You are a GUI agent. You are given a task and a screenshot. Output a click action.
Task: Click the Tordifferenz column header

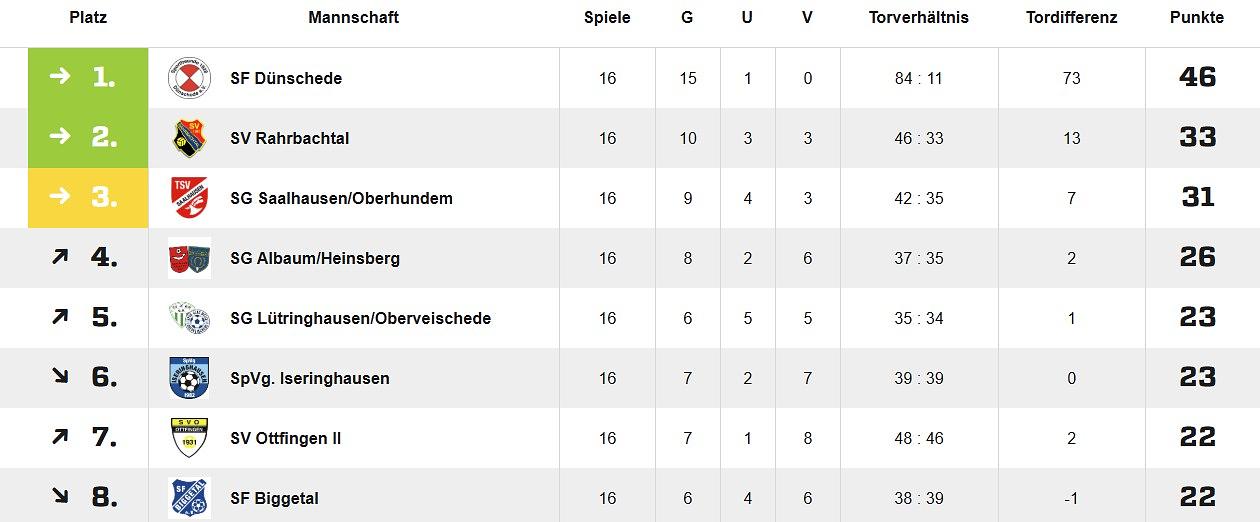[1071, 18]
